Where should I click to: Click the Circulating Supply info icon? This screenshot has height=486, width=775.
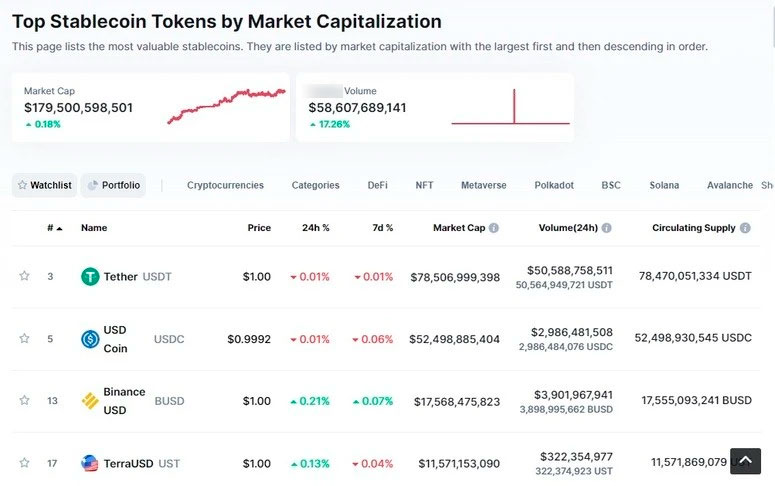745,228
